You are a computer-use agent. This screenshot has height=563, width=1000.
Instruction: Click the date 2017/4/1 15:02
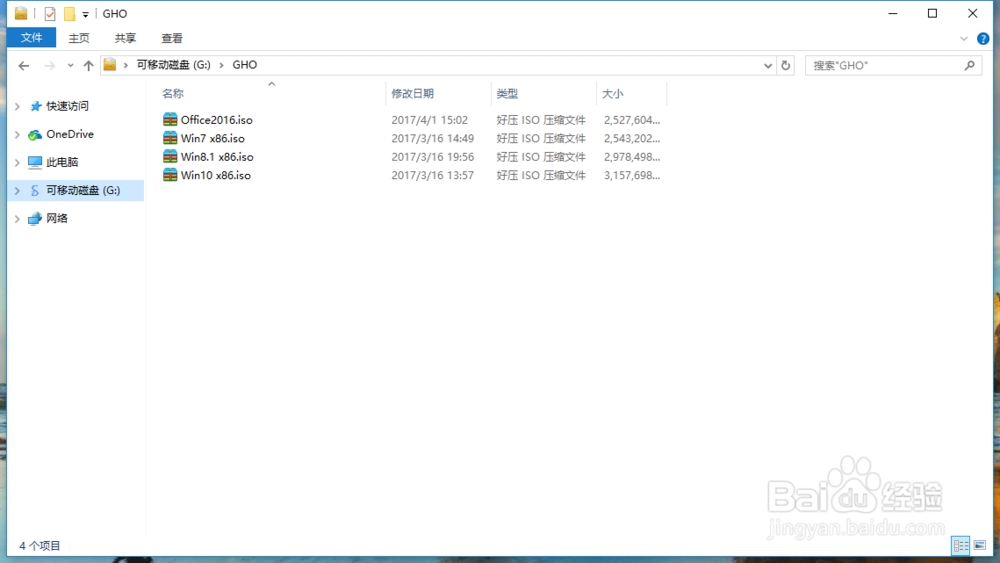(430, 120)
